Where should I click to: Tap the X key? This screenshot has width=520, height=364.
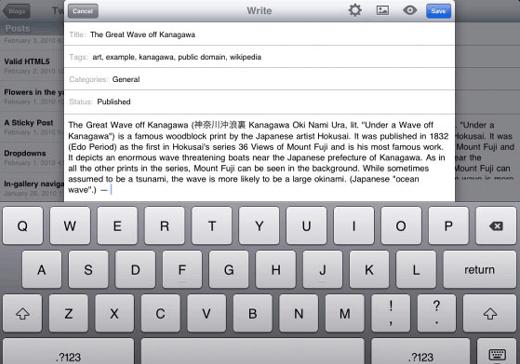(x=114, y=313)
